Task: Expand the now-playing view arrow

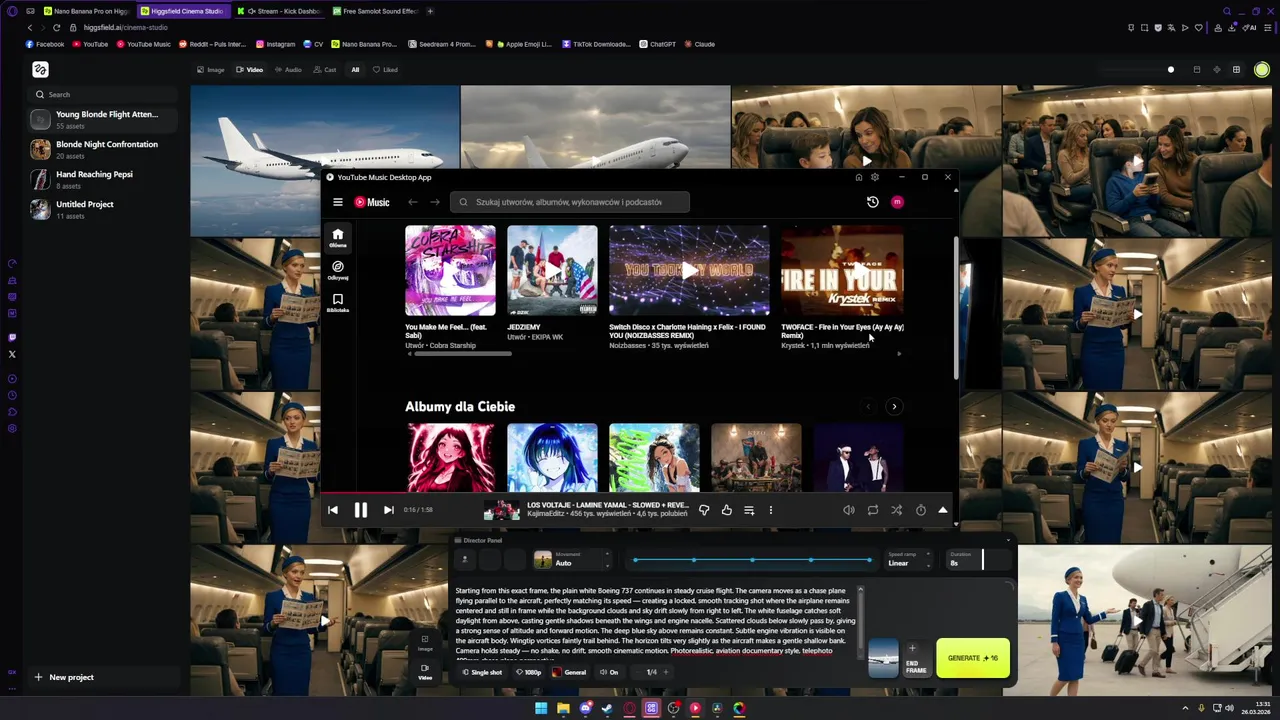Action: pos(942,510)
